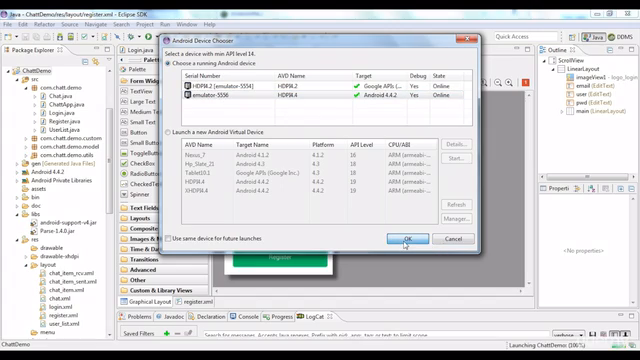Click the green Run toolbar button

(x=148, y=37)
